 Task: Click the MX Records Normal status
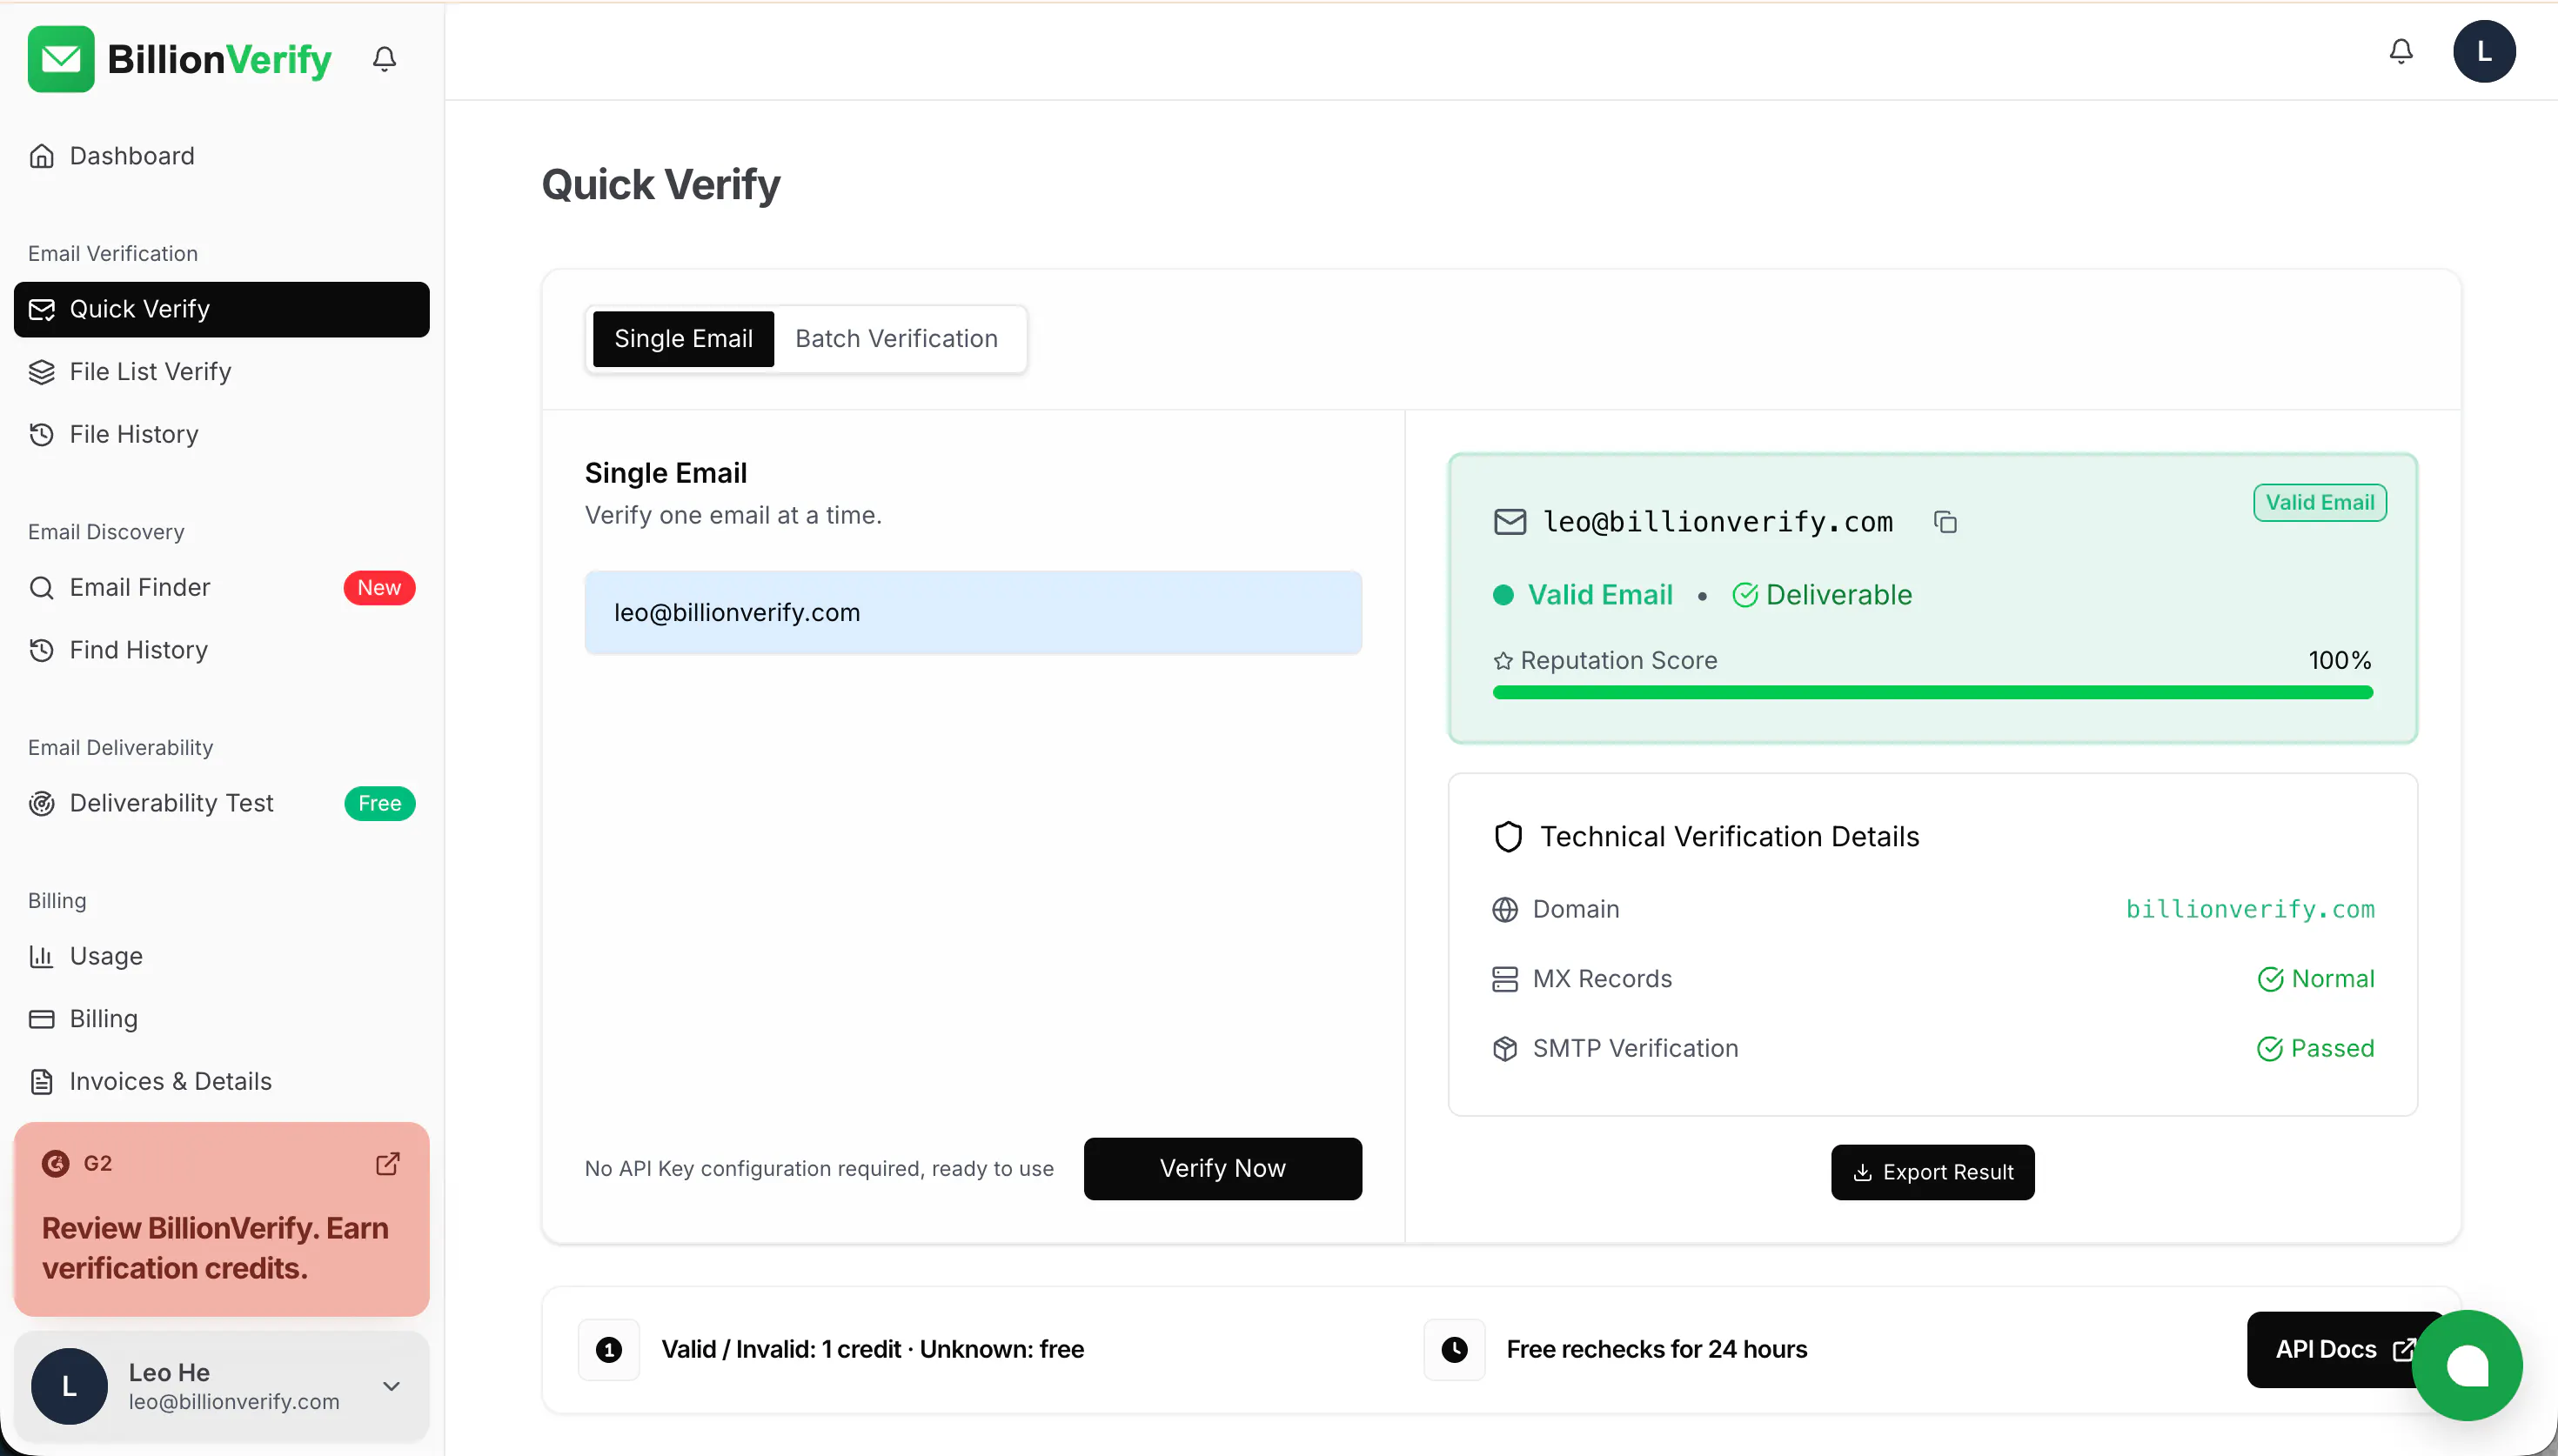coord(2316,979)
